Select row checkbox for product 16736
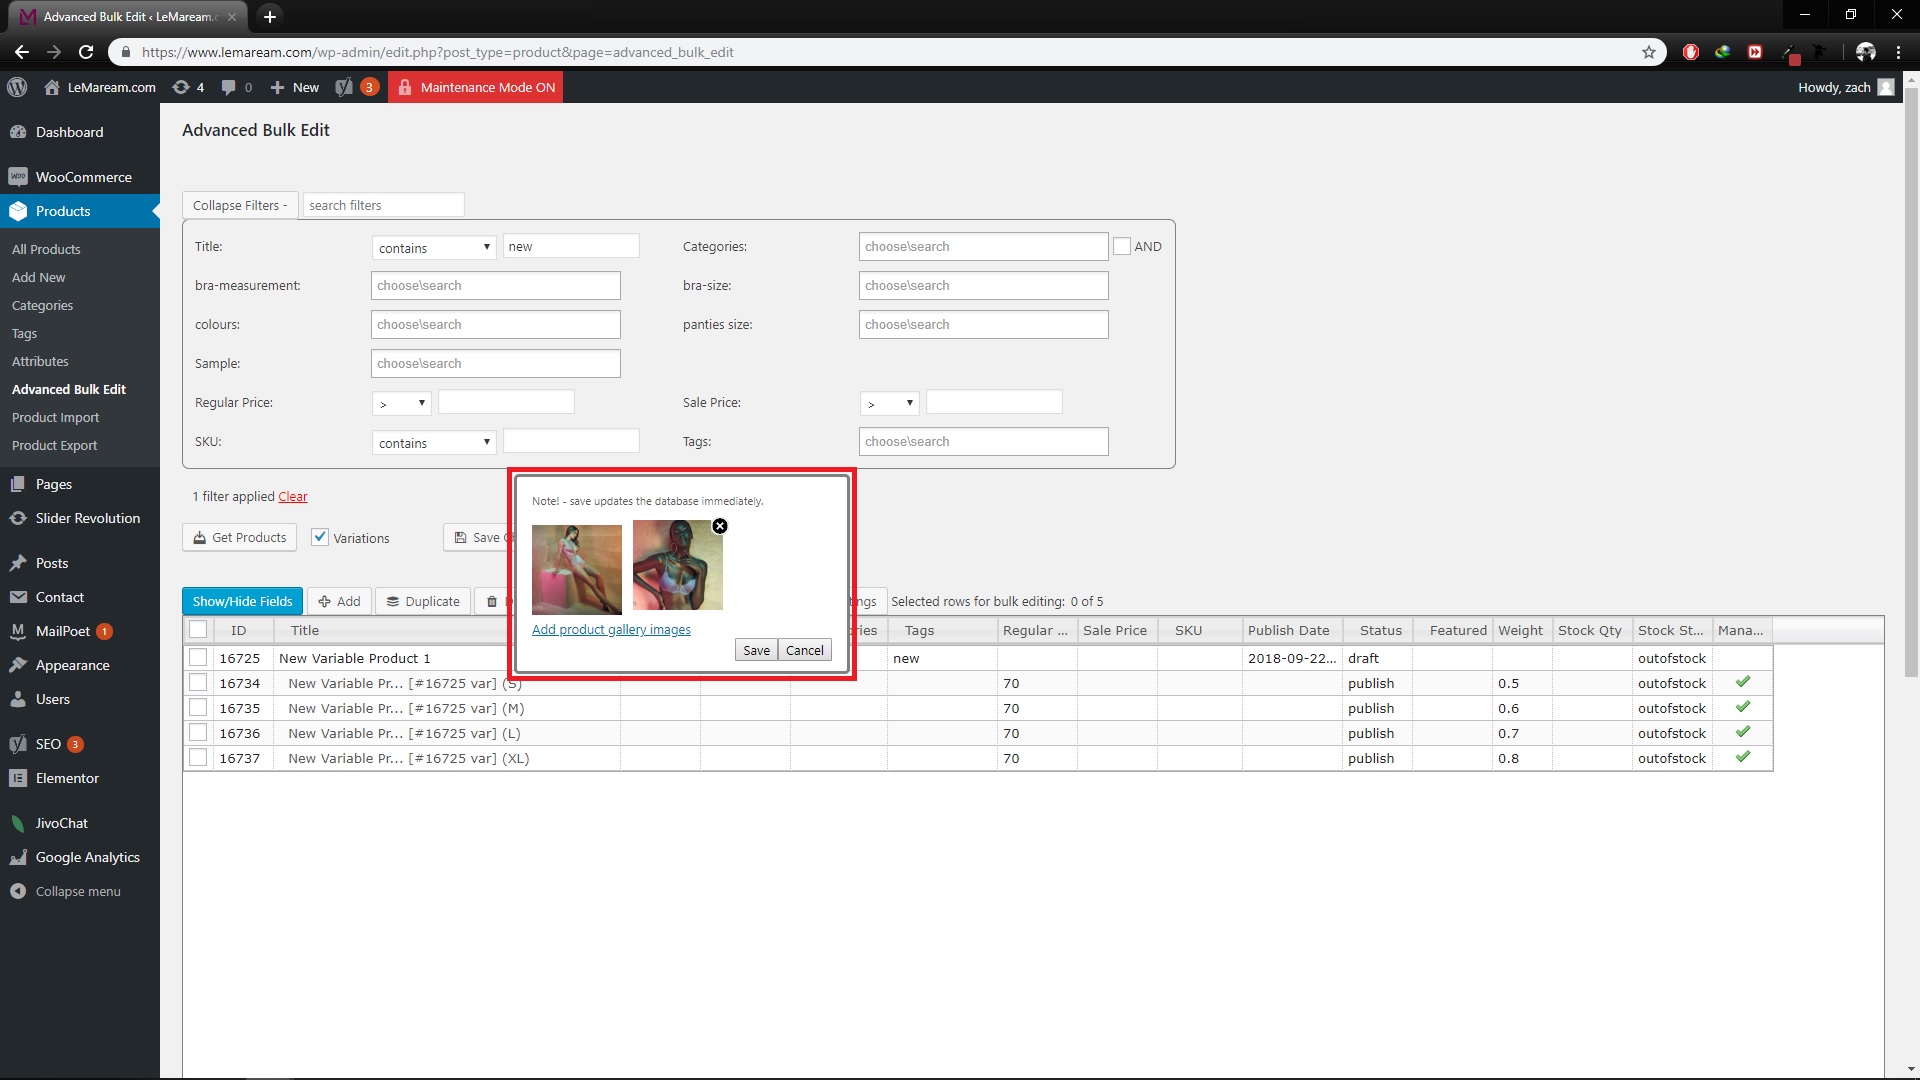The width and height of the screenshot is (1920, 1080). click(198, 732)
